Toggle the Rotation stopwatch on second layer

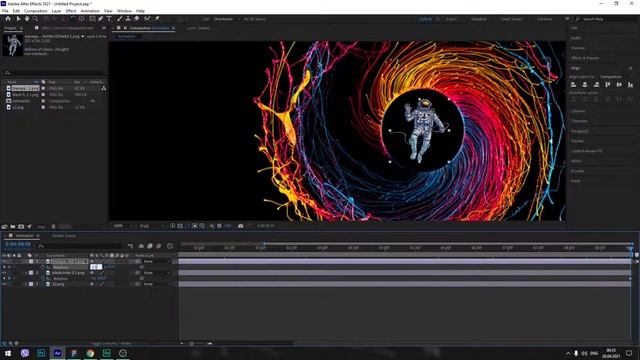(x=43, y=278)
